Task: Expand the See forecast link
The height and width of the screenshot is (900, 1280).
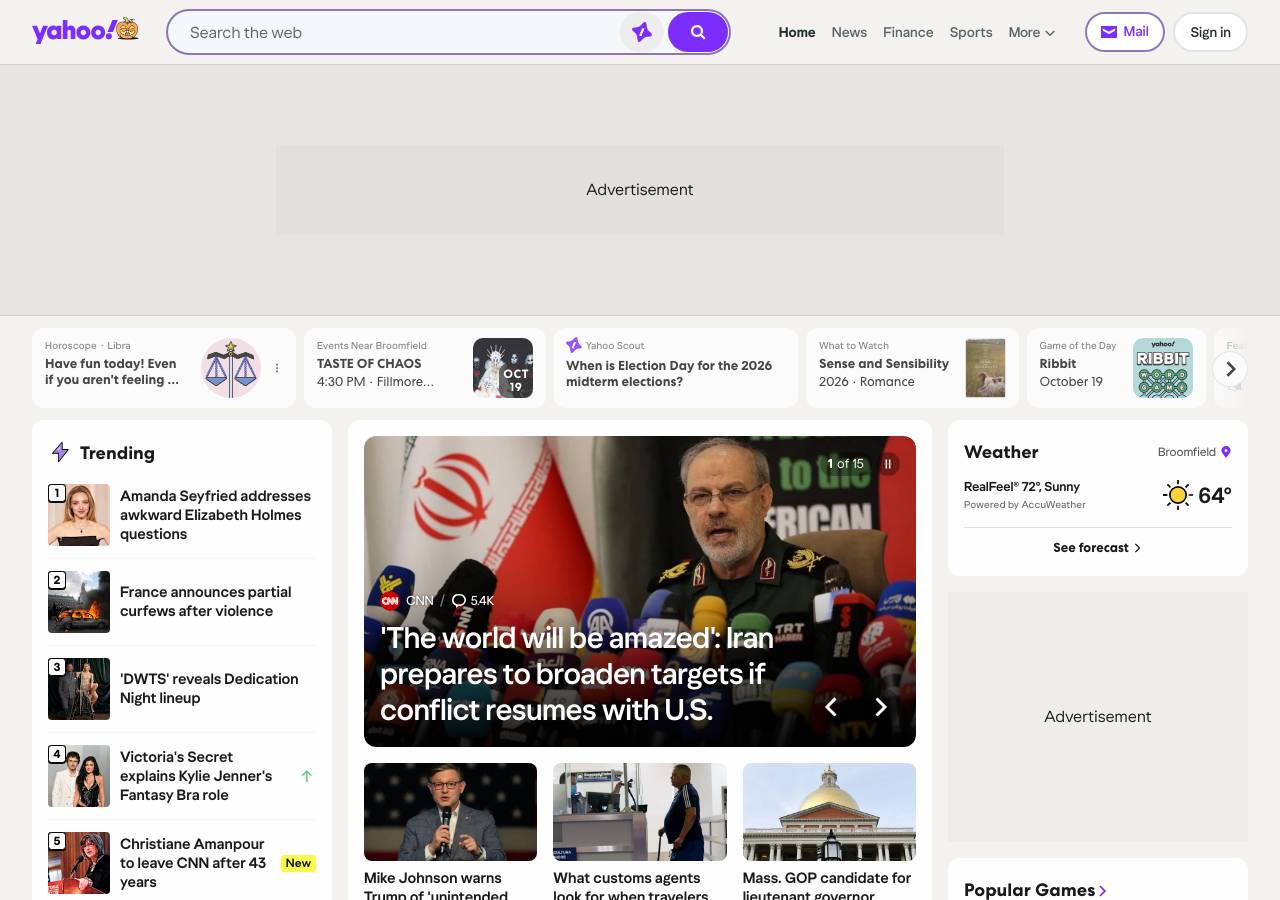Action: point(1097,547)
